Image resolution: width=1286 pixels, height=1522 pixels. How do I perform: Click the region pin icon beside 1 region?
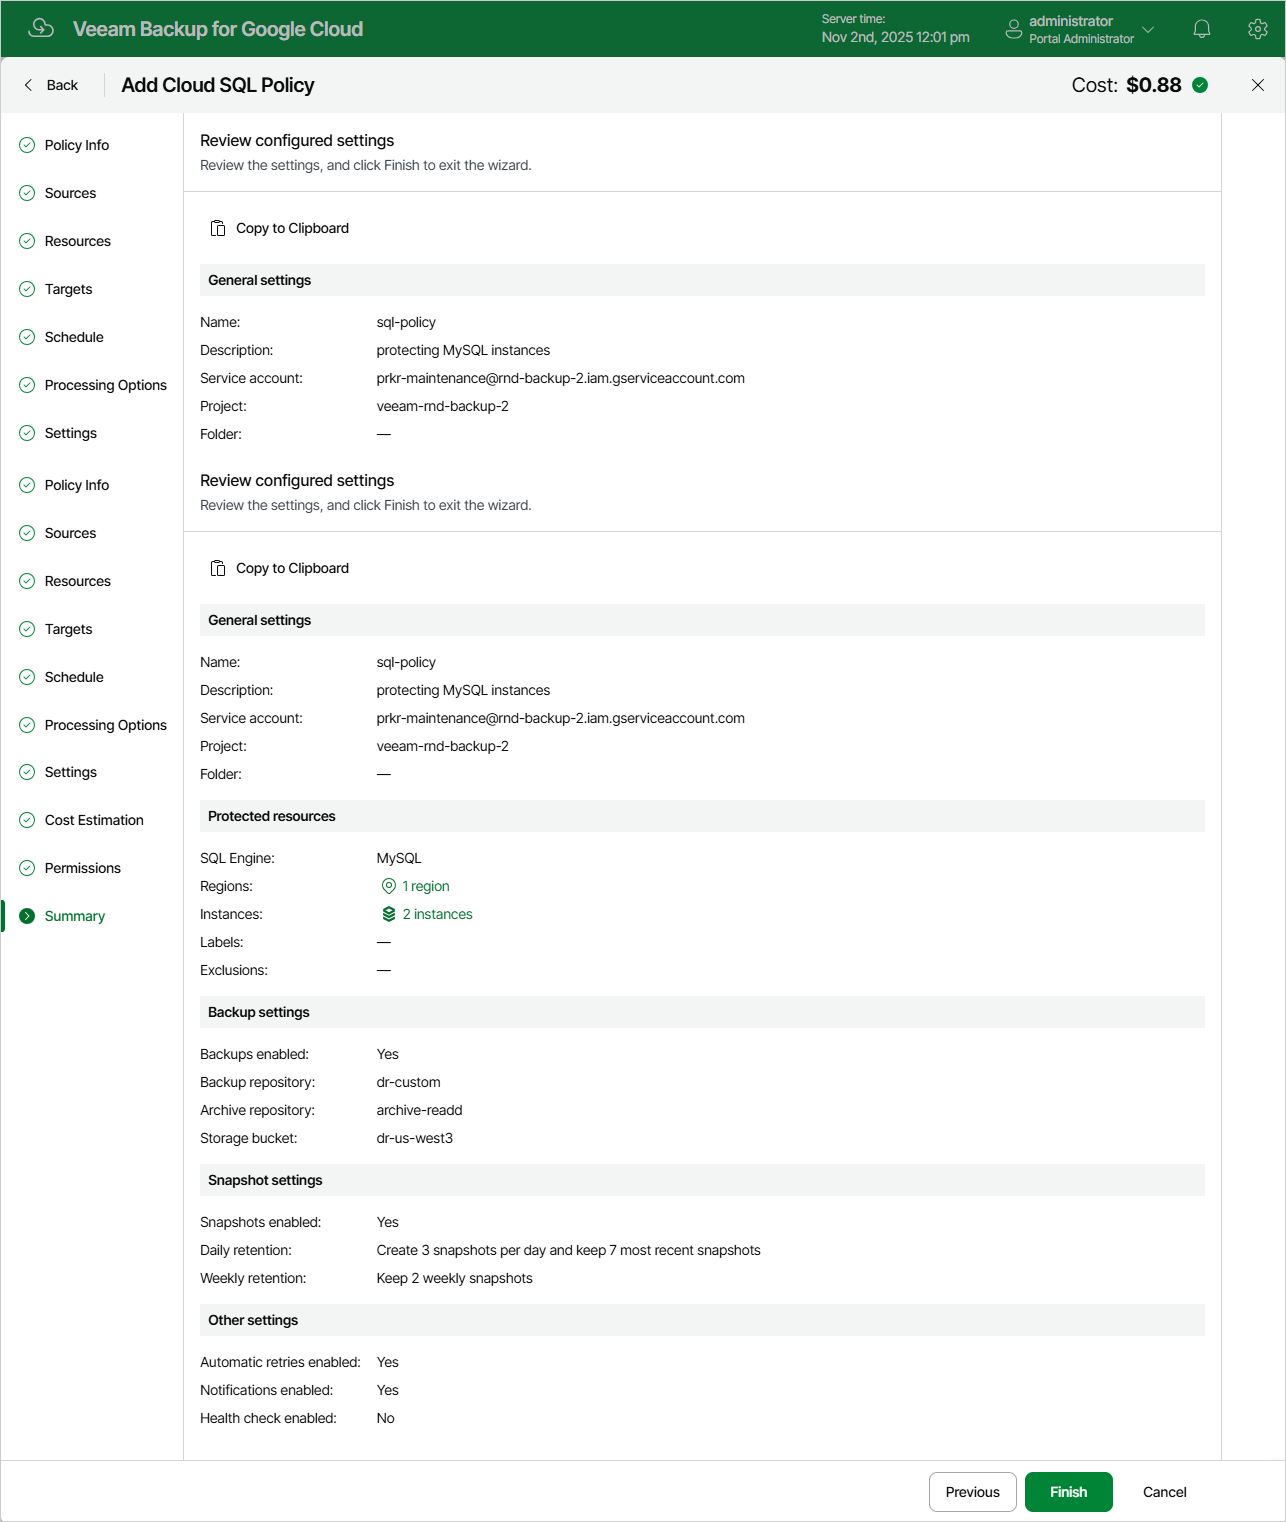coord(389,886)
